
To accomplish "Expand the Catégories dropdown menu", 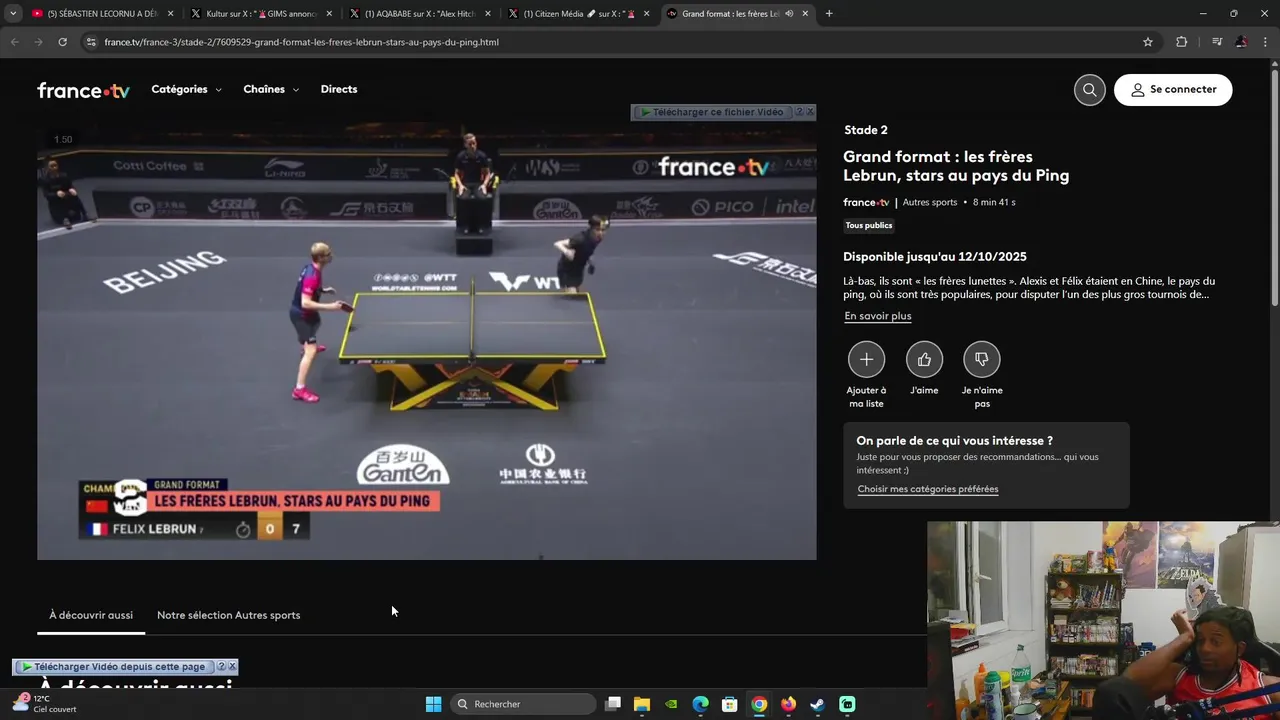I will click(186, 89).
